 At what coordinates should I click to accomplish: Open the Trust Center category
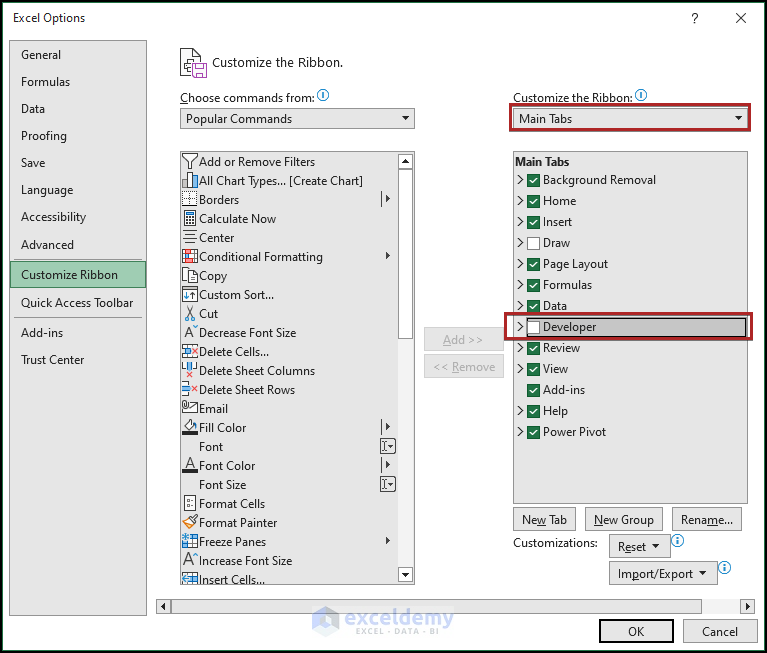(x=78, y=360)
